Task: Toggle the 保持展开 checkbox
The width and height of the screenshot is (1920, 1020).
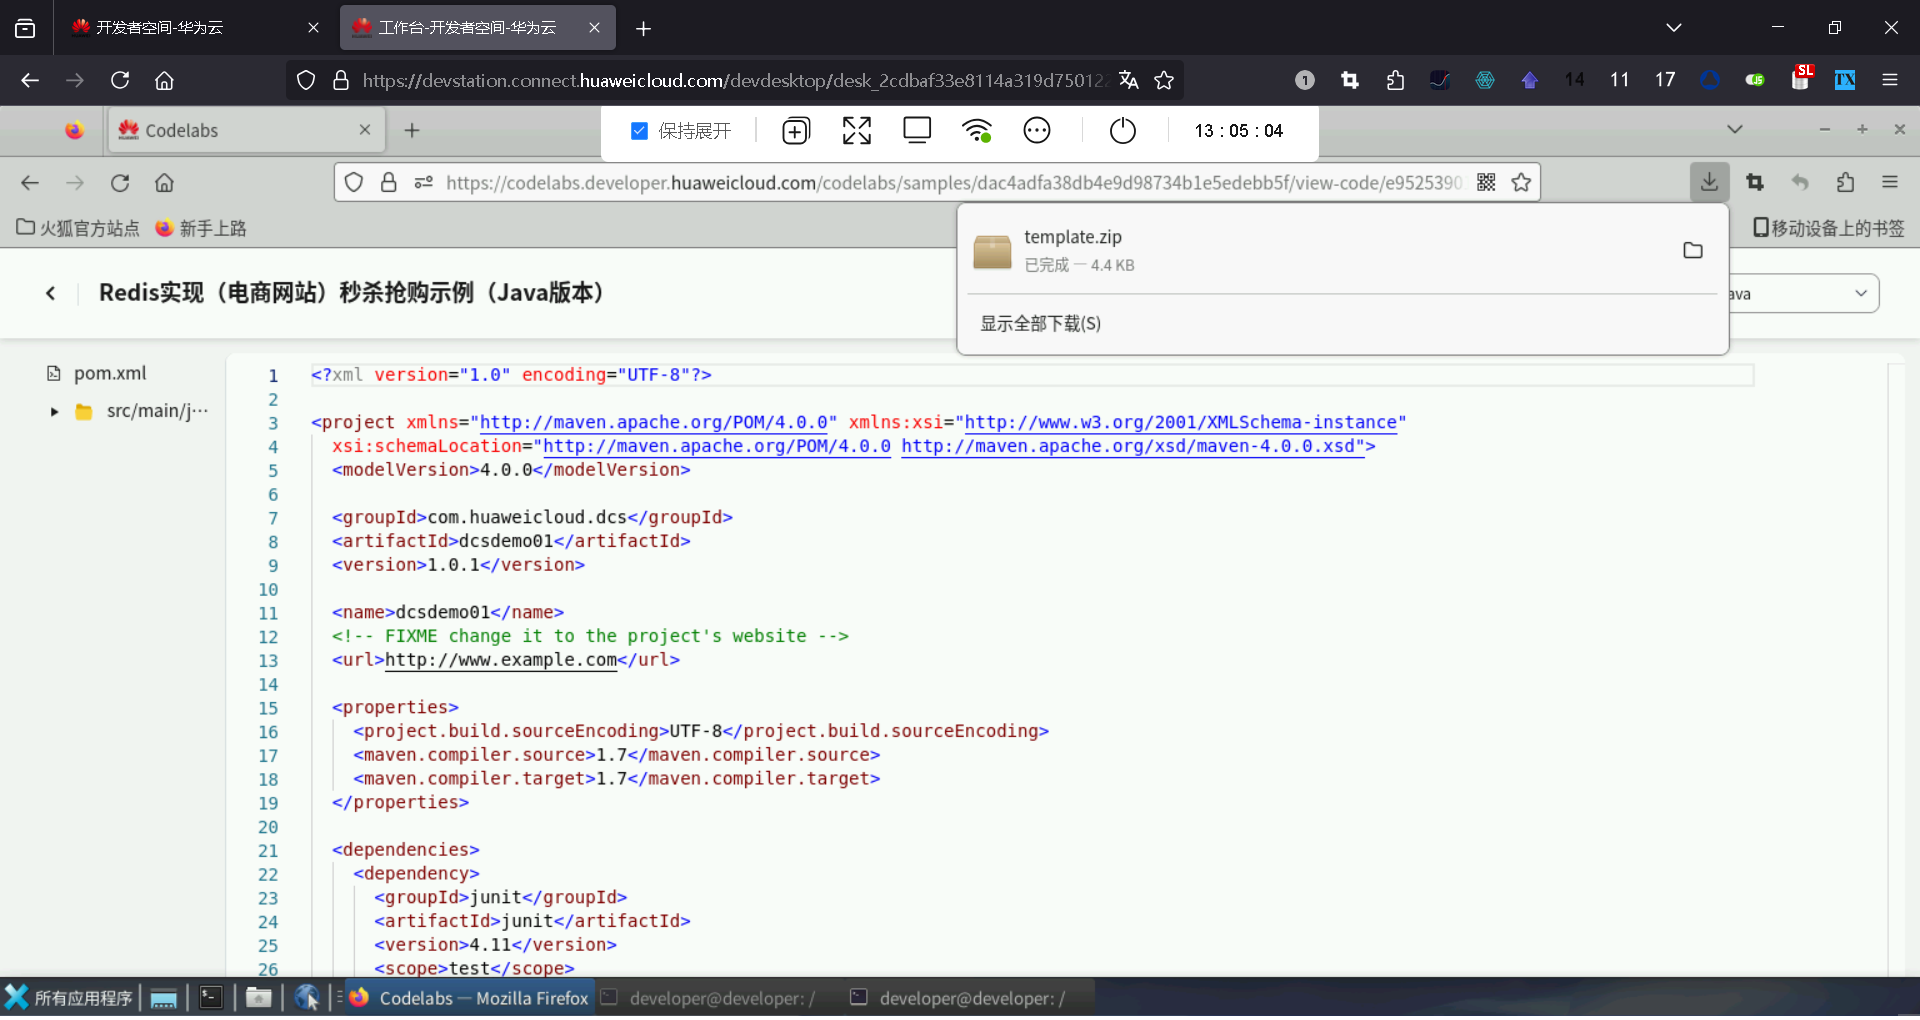Action: pyautogui.click(x=640, y=131)
